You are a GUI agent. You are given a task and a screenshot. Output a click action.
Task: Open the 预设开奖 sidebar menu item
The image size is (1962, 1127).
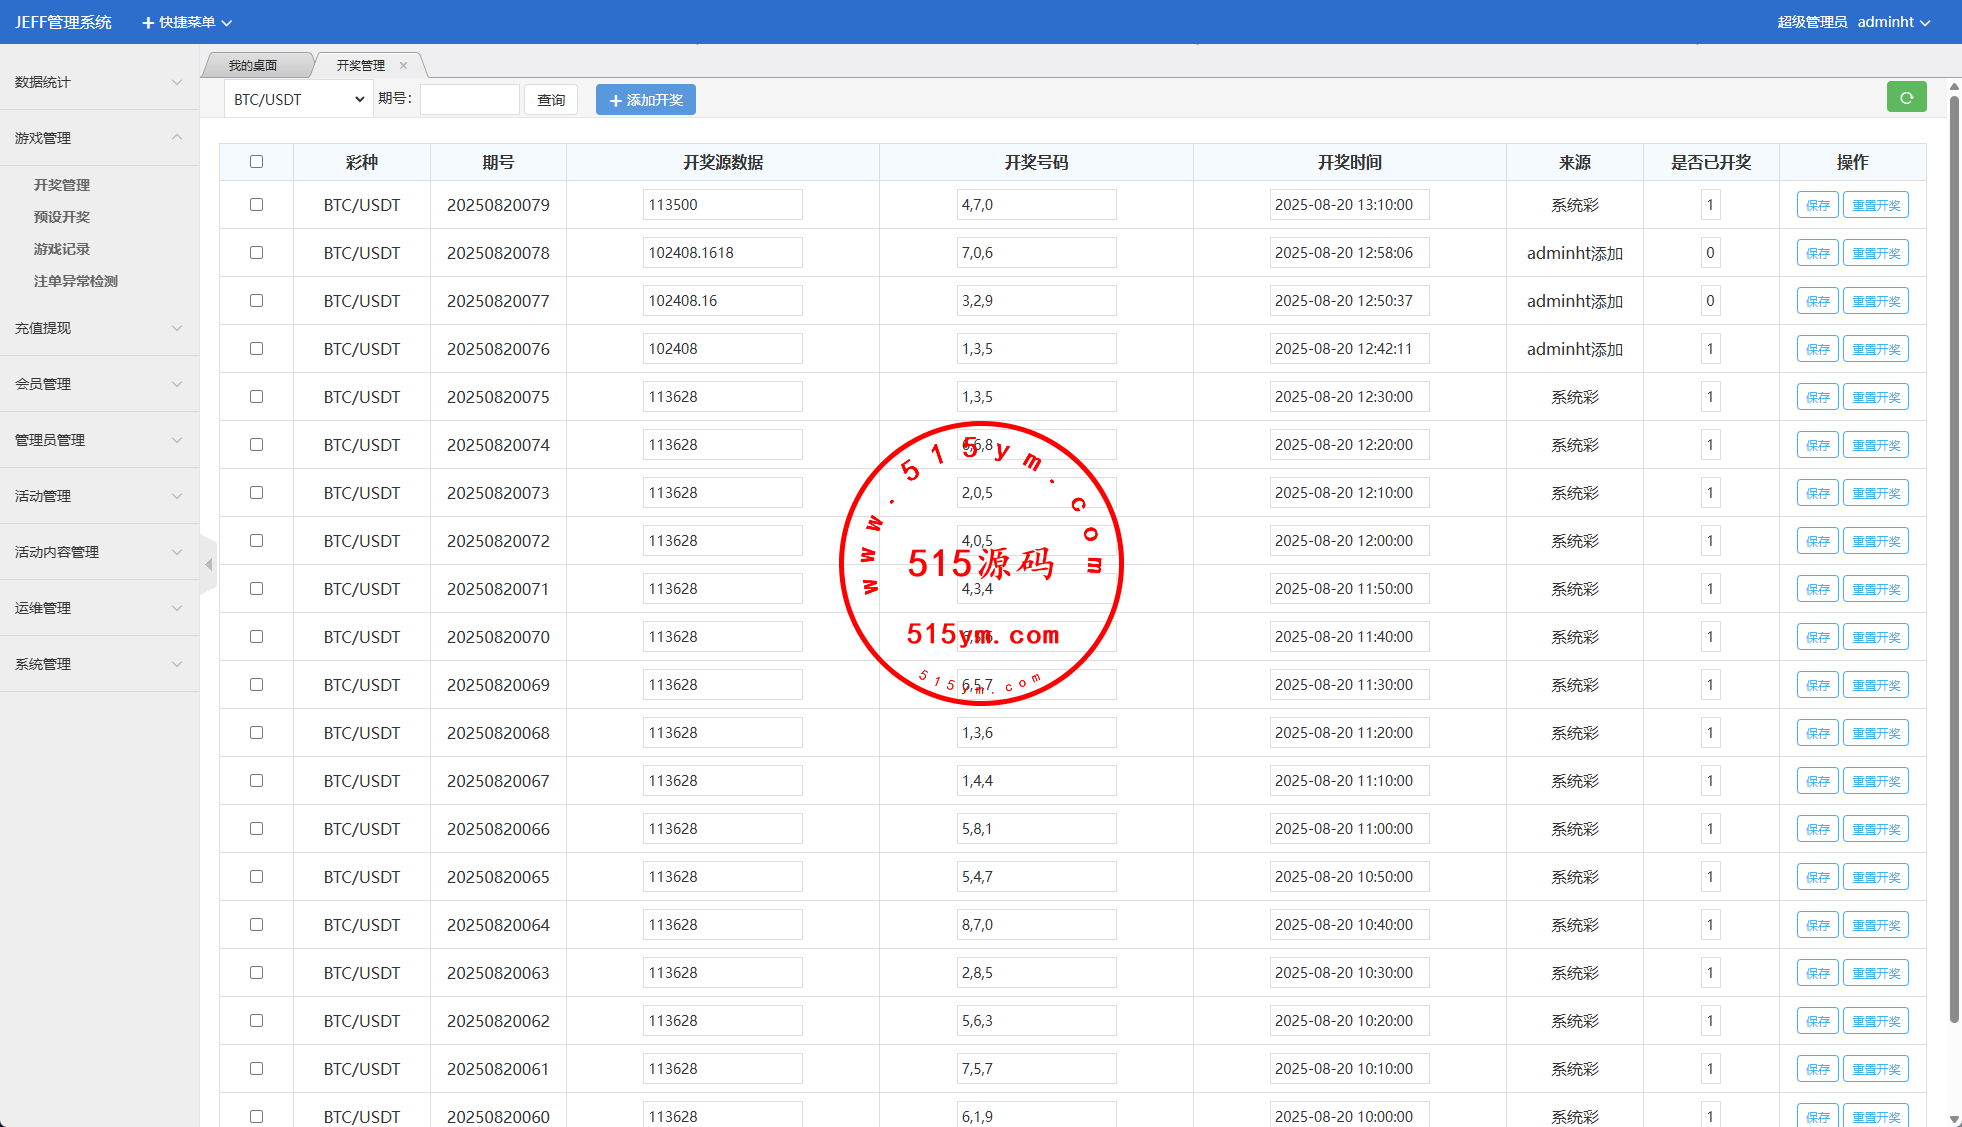(62, 217)
